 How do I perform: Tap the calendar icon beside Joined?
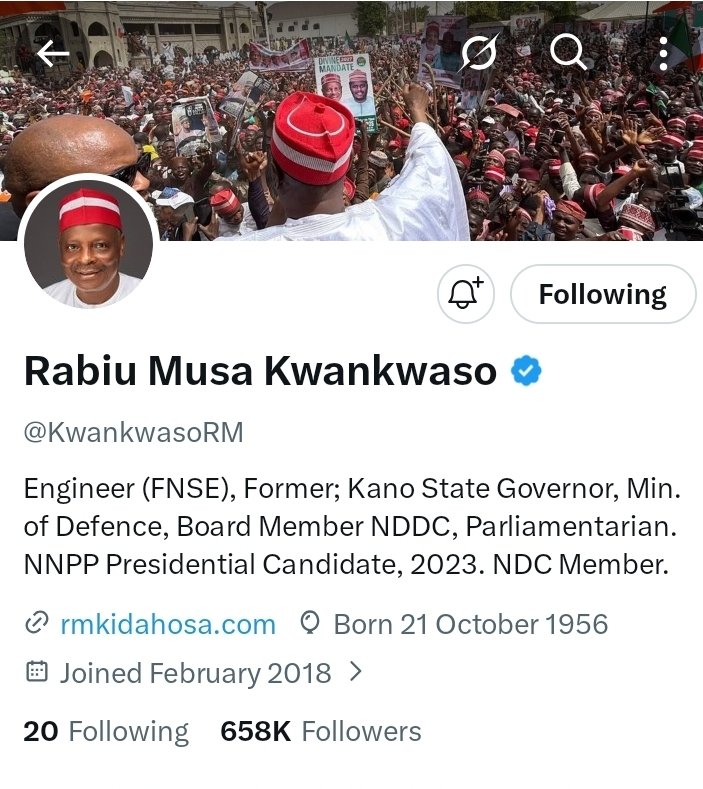(x=37, y=671)
